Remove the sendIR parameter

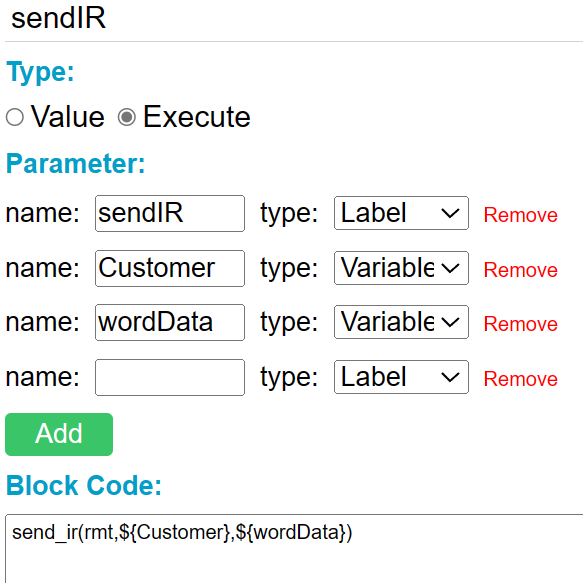(521, 215)
